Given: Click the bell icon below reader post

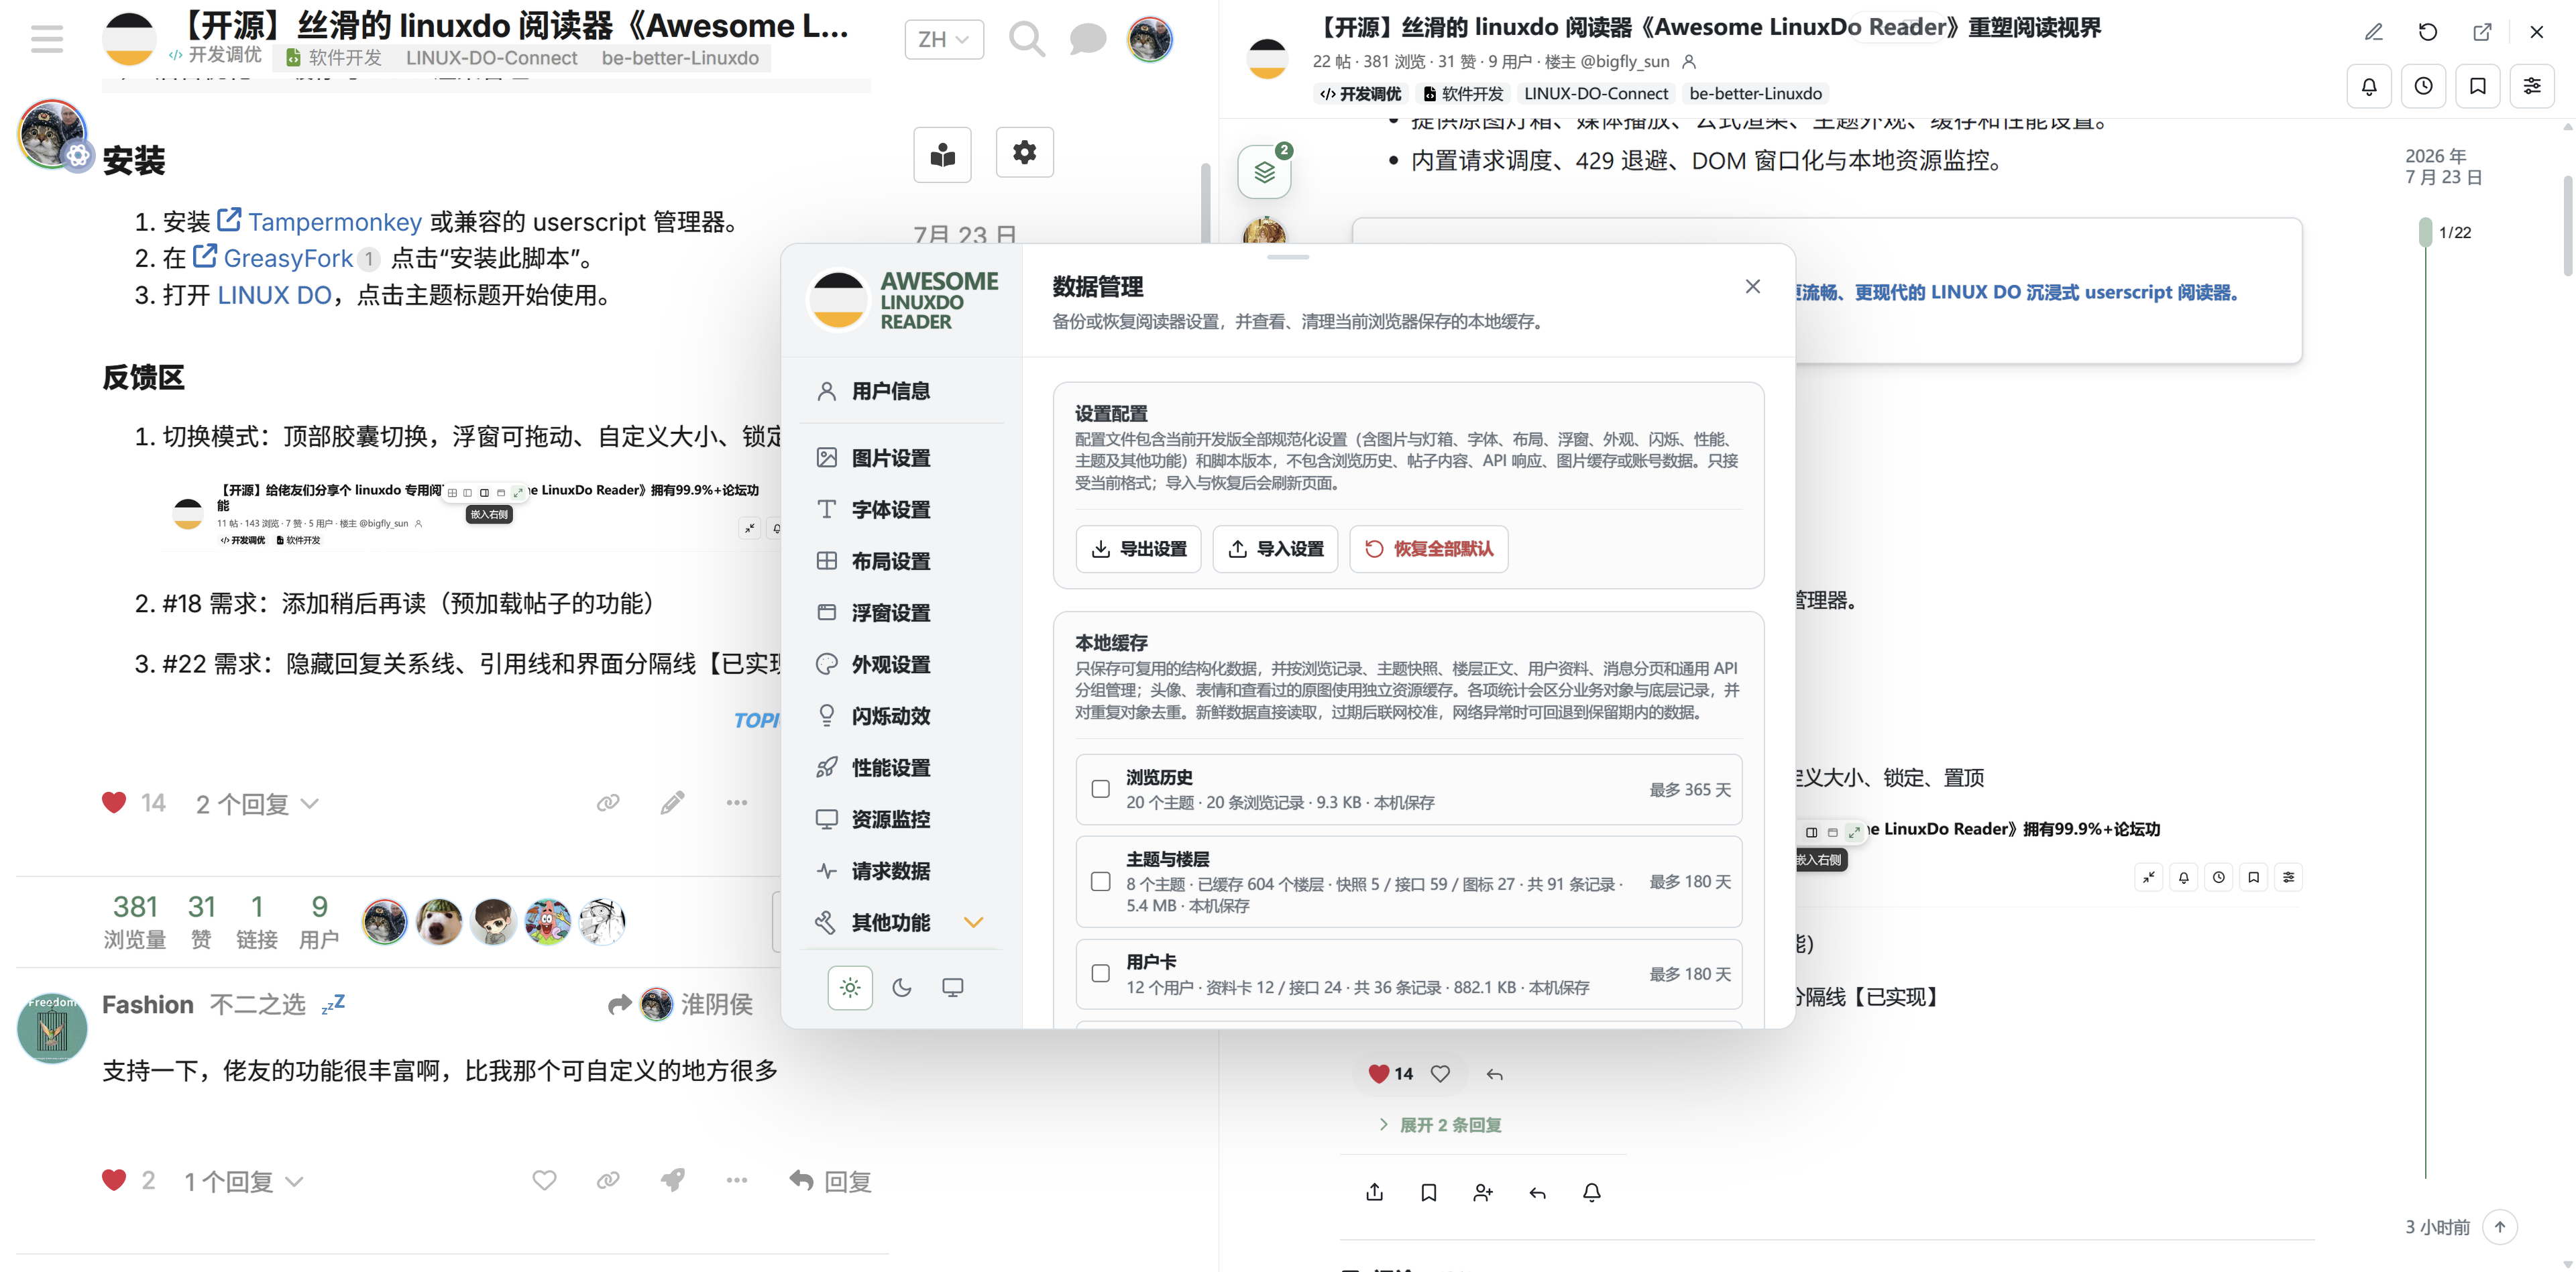Looking at the screenshot, I should click(1592, 1192).
